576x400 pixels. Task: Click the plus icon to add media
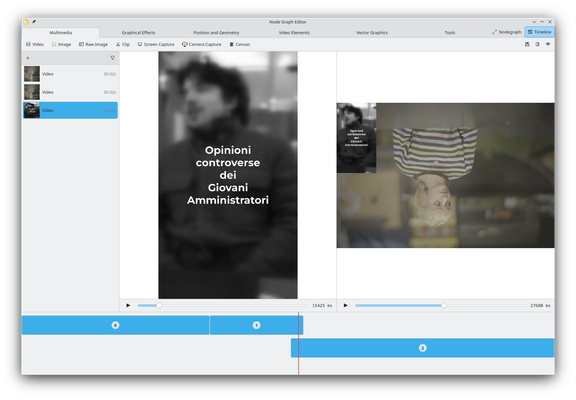point(28,58)
